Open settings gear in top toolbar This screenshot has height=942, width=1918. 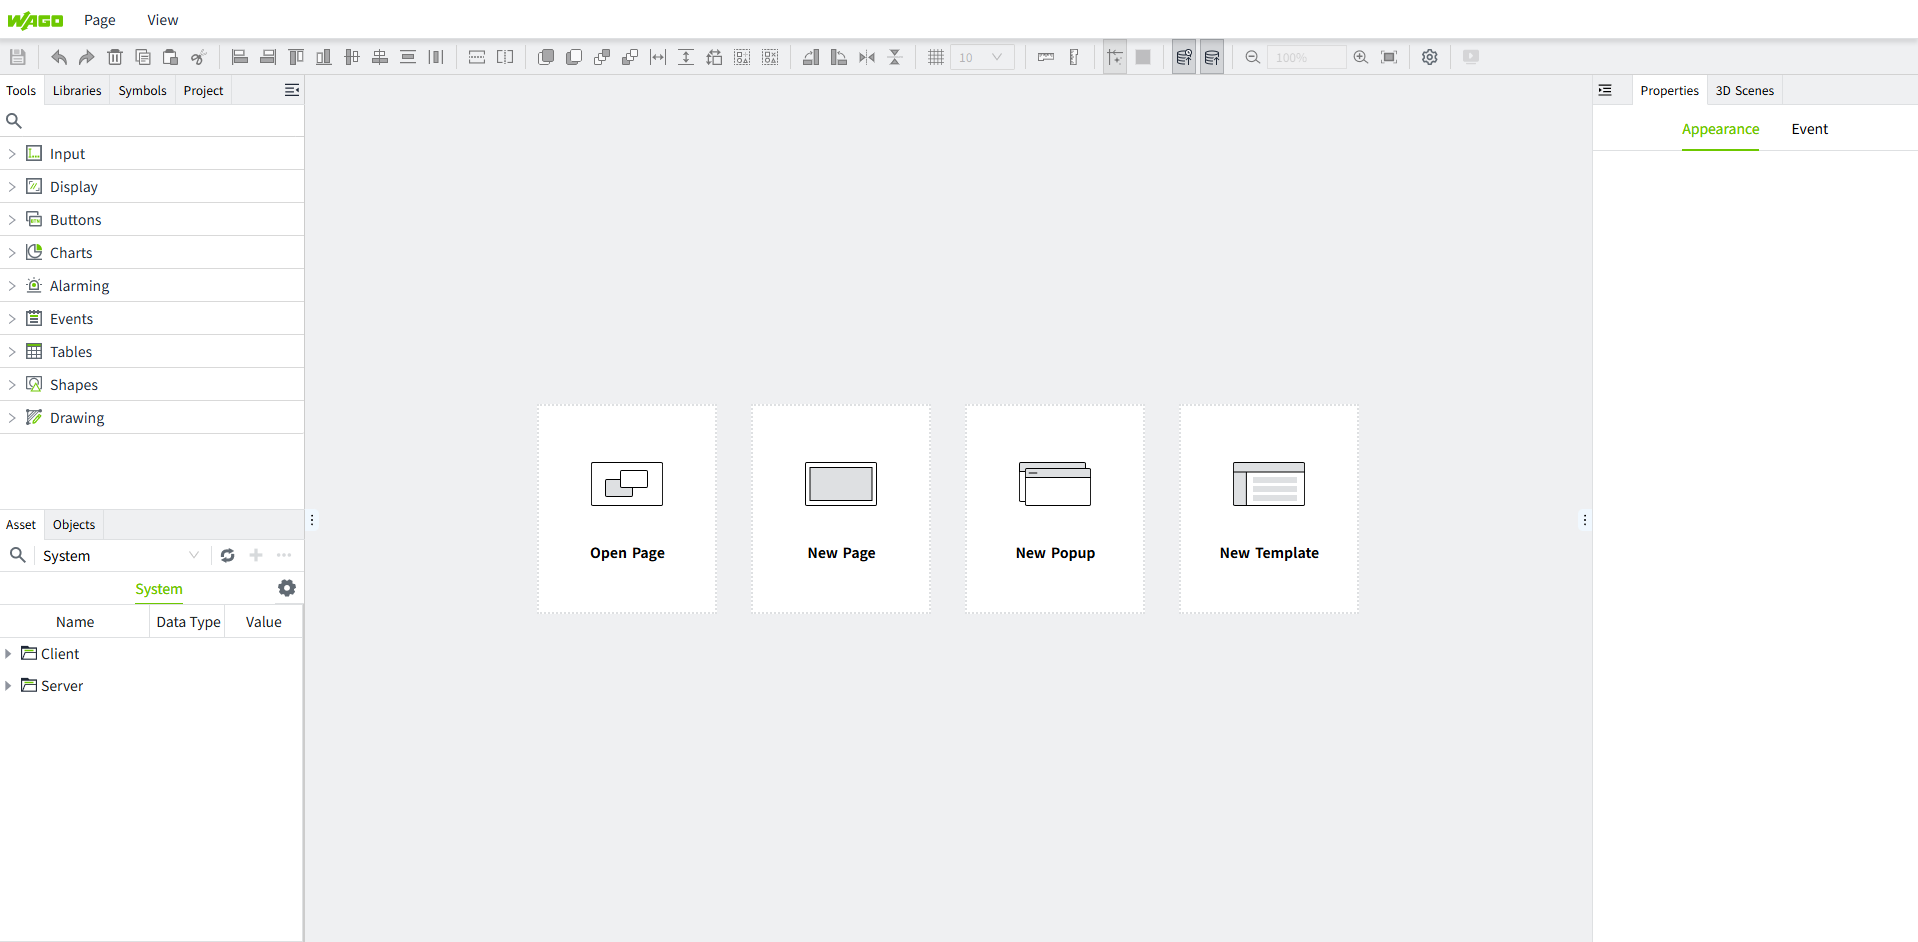(1430, 57)
